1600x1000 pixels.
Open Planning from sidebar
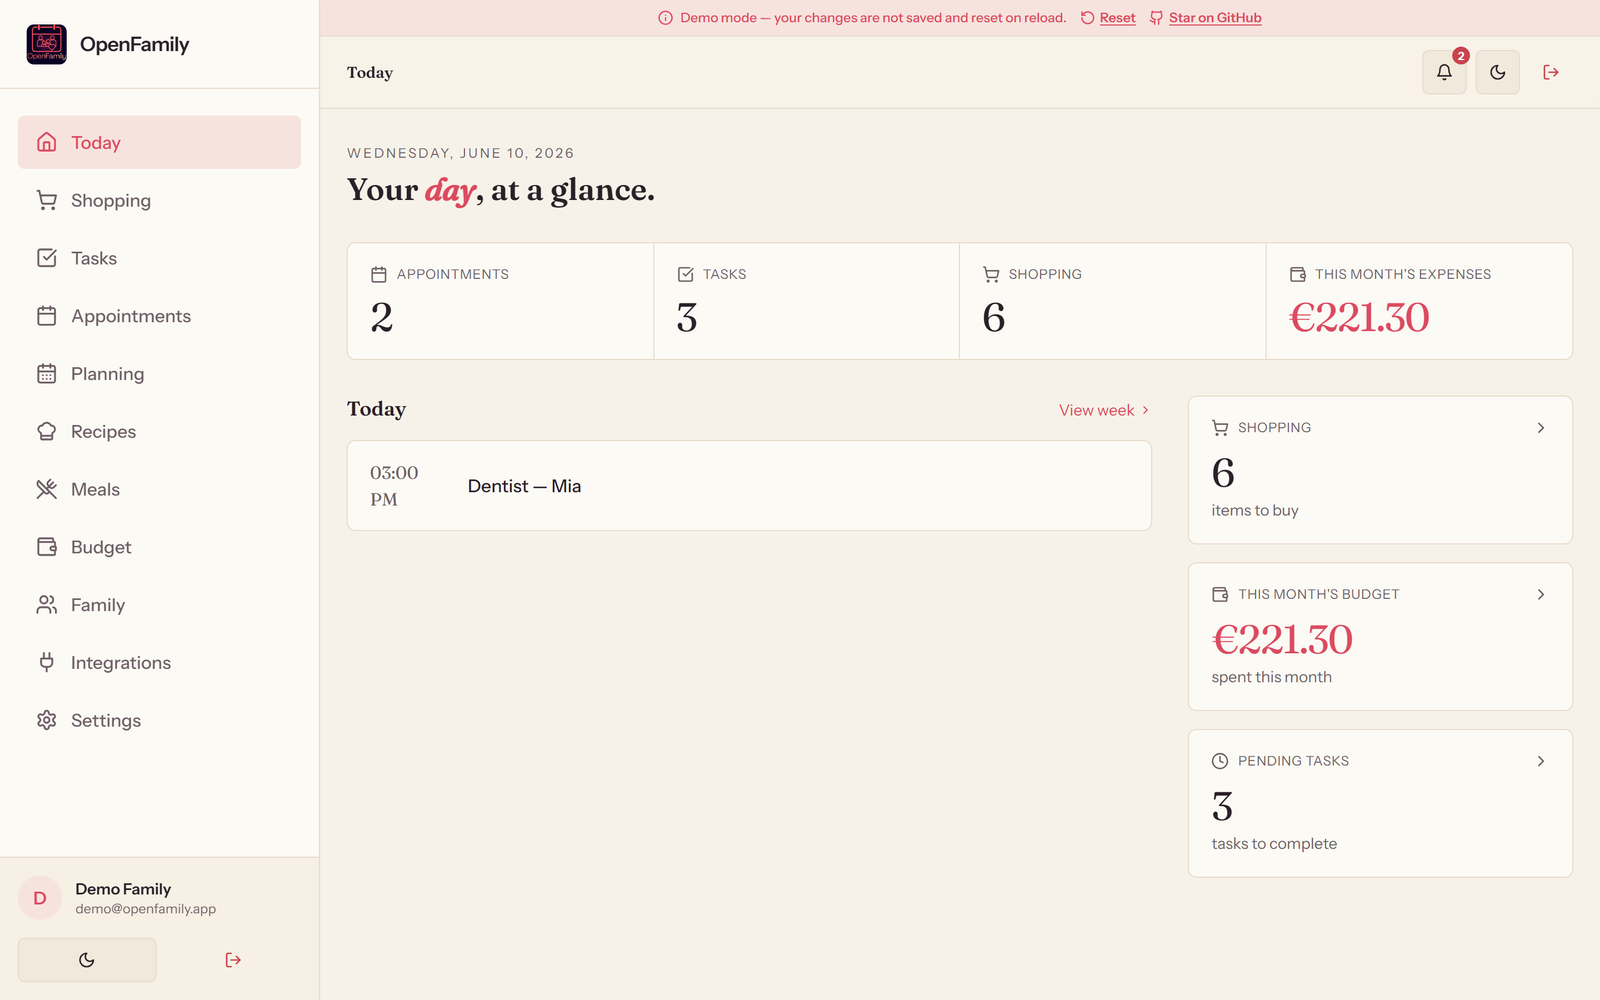pos(159,374)
